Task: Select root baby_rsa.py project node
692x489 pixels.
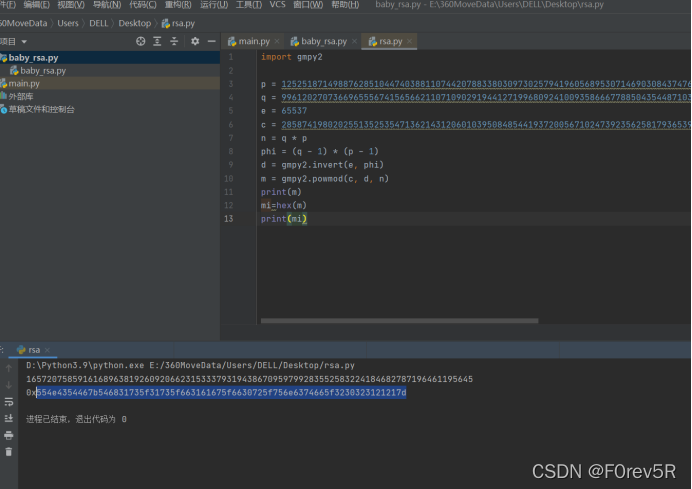Action: coord(110,58)
